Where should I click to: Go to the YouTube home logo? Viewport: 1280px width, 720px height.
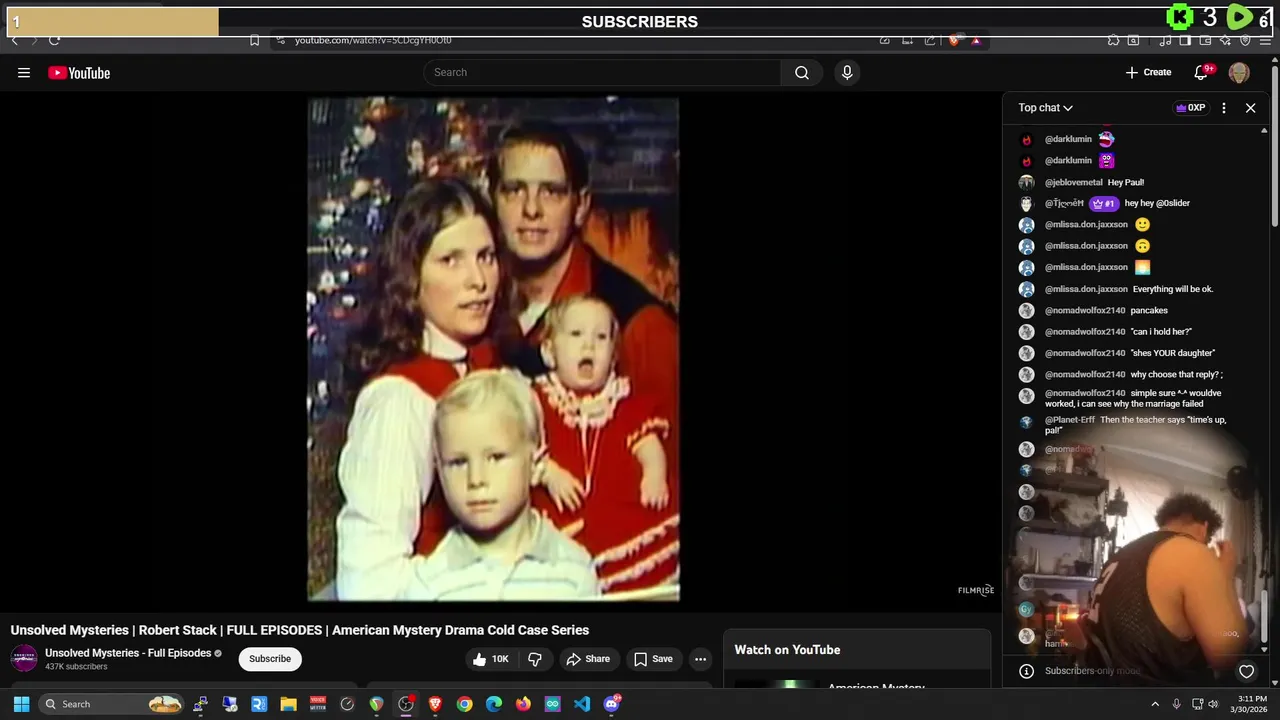[79, 73]
